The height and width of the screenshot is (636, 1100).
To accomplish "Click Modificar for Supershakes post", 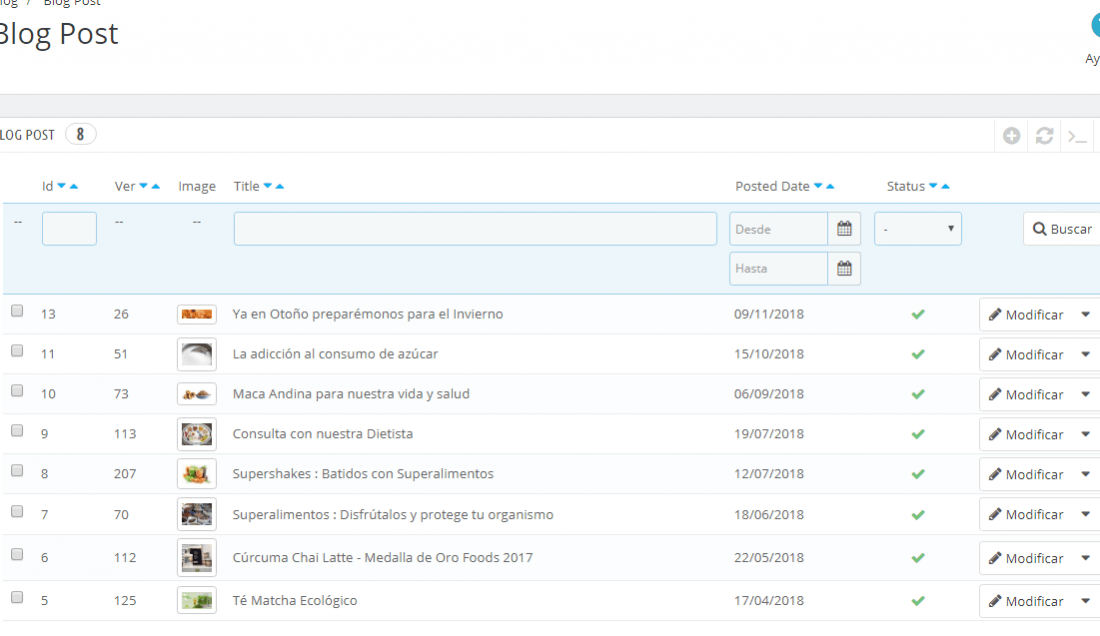I will pos(1026,475).
